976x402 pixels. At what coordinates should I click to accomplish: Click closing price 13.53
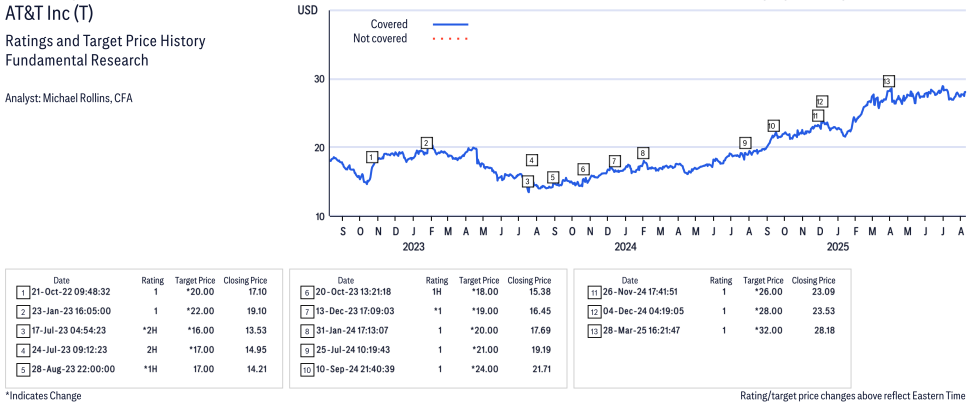255,330
